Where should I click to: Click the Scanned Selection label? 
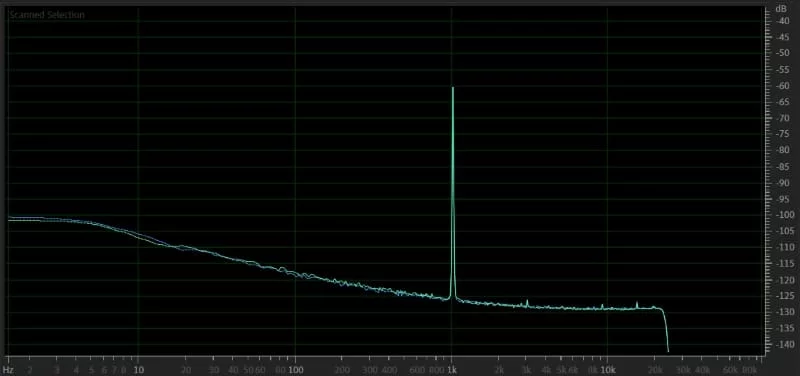pyautogui.click(x=47, y=15)
